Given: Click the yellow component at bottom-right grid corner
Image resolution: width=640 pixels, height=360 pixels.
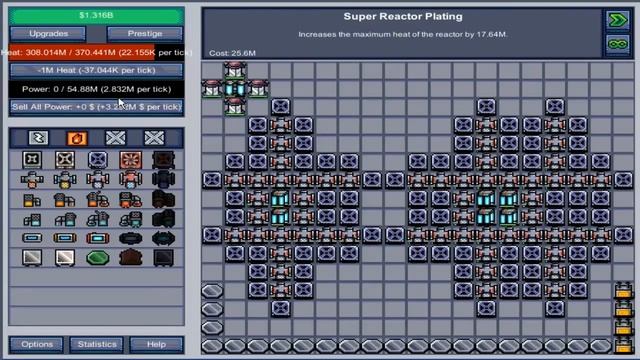Looking at the screenshot, I should 623,346.
